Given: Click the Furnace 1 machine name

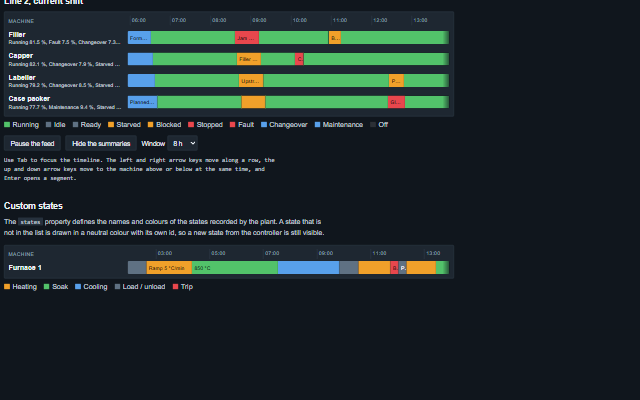Looking at the screenshot, I should 25,268.
